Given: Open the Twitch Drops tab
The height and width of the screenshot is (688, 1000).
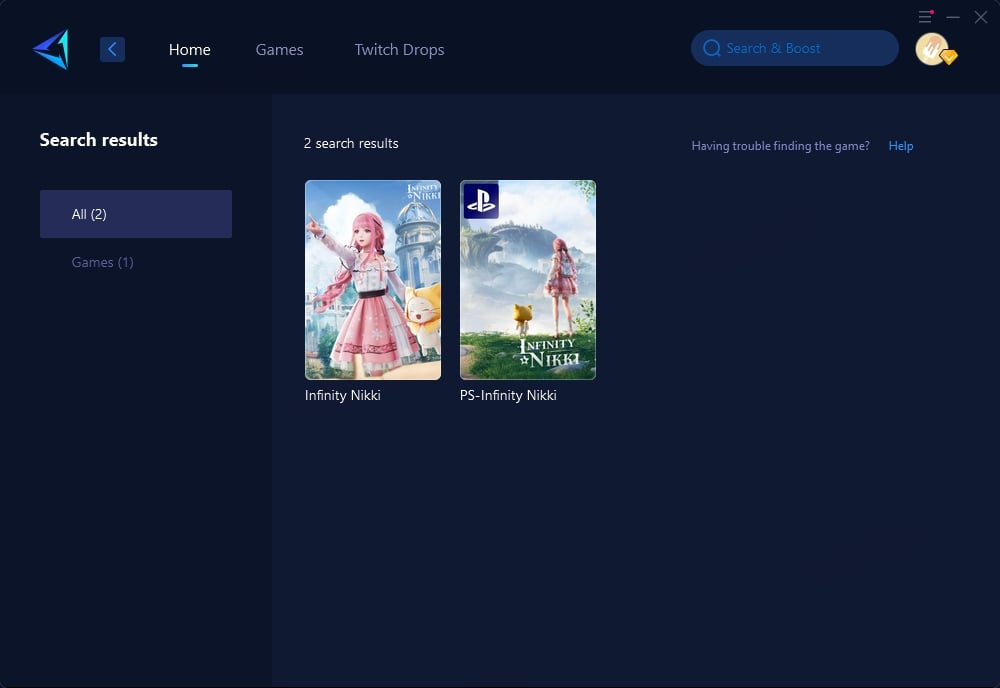Looking at the screenshot, I should click(x=399, y=50).
